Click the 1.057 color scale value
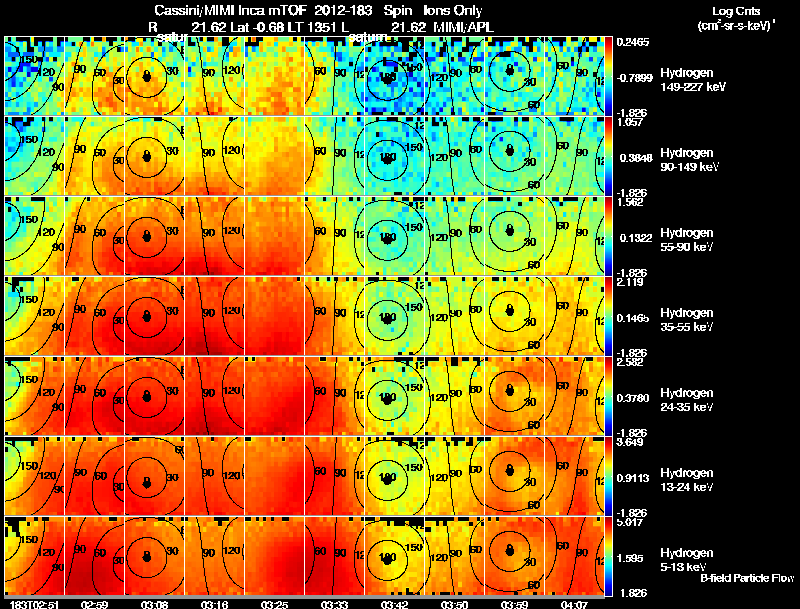Screen dimensions: 800x609 pos(630,122)
